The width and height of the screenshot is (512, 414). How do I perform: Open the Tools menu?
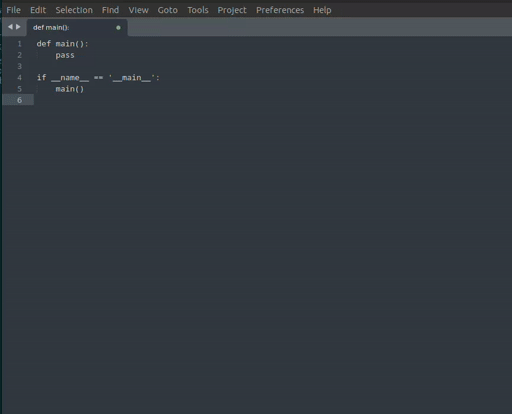click(x=198, y=10)
